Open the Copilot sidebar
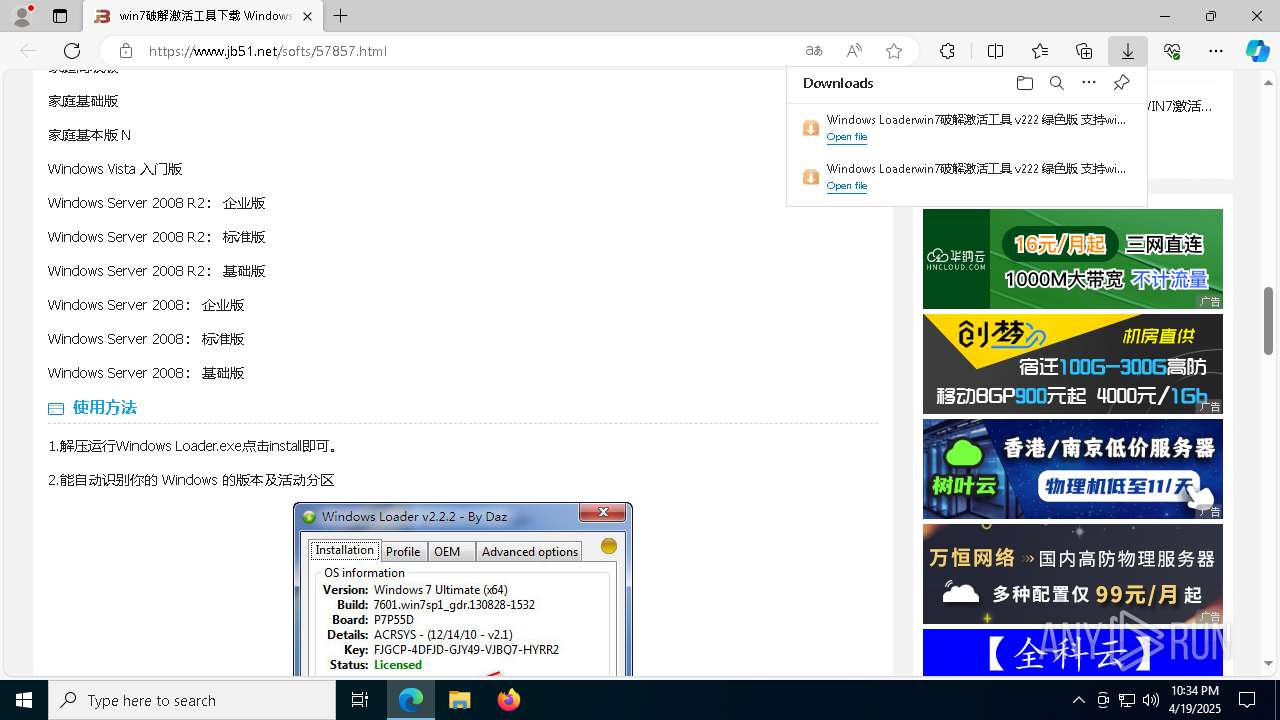 point(1257,51)
